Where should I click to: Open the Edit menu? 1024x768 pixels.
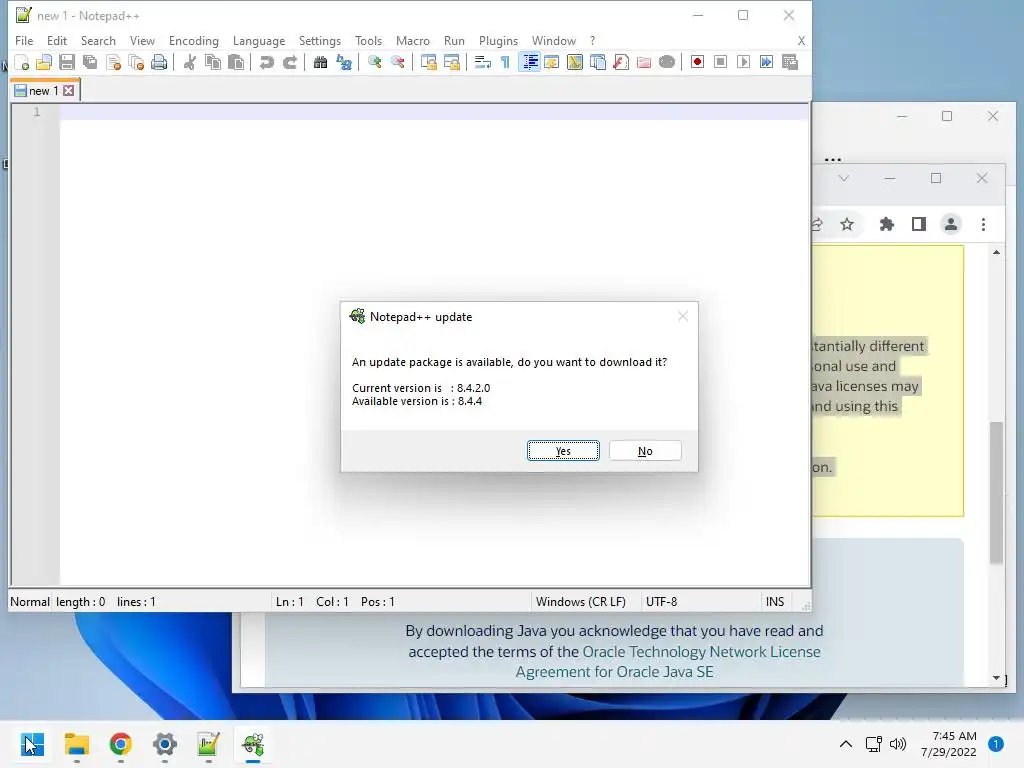coord(57,40)
